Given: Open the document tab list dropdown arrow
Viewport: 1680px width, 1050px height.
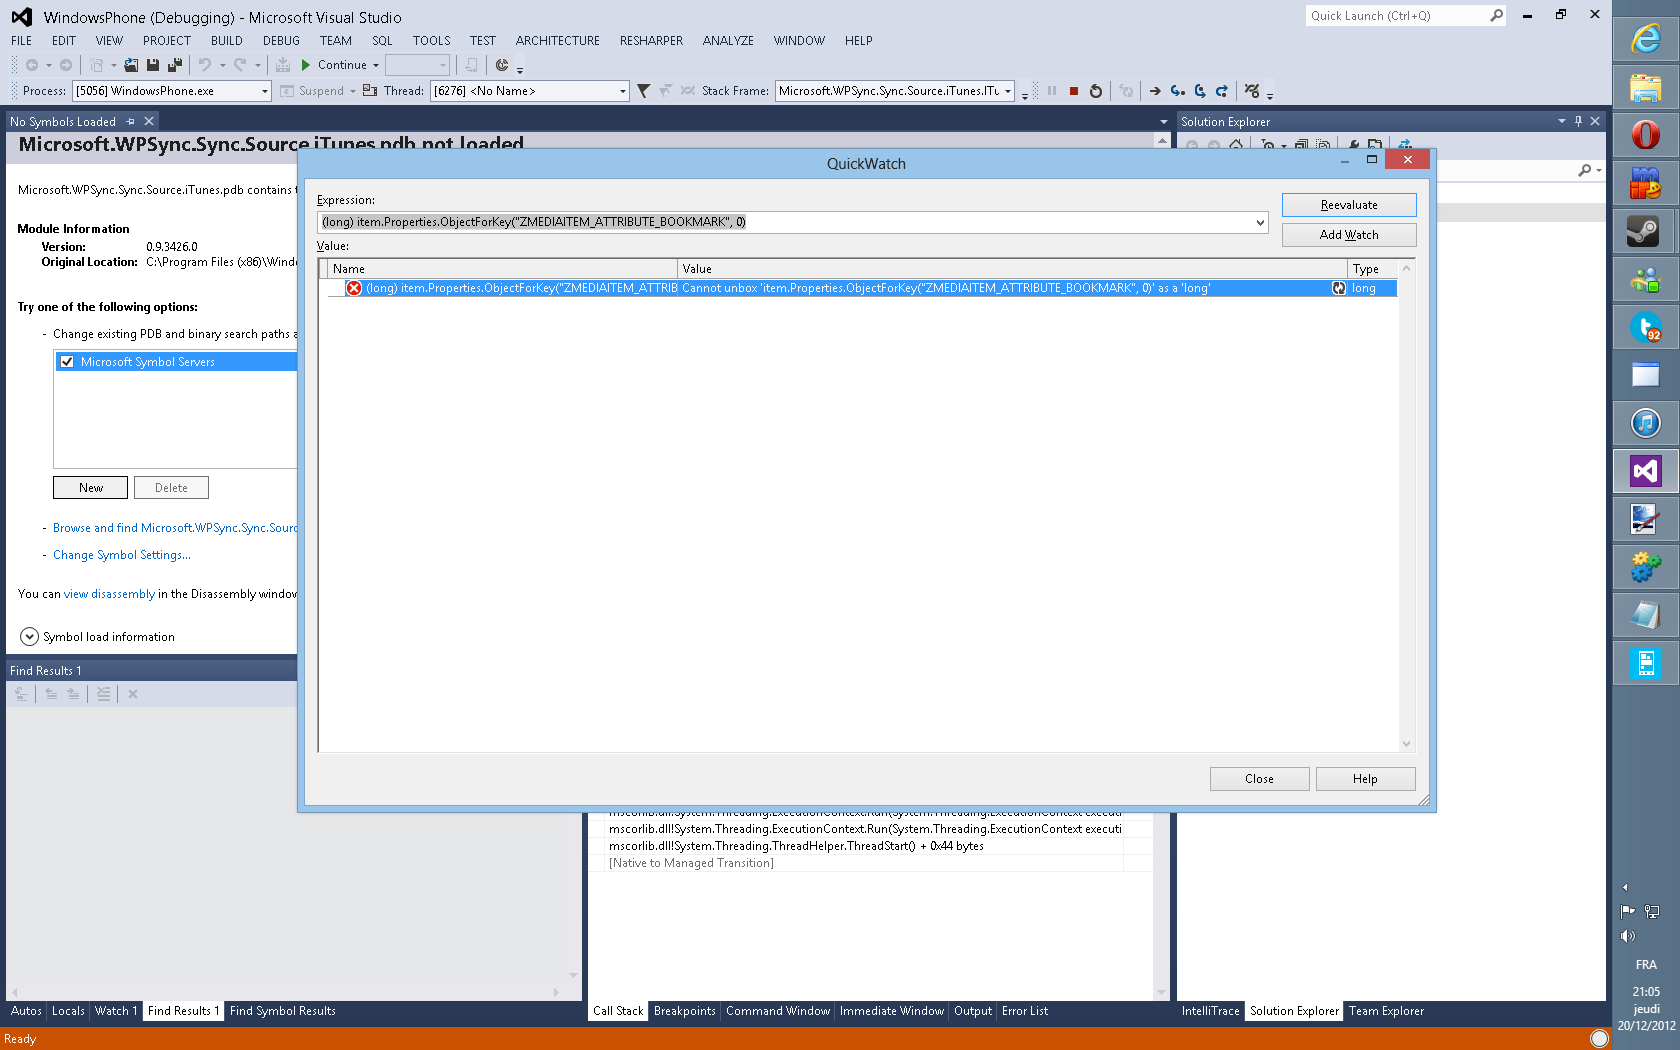Looking at the screenshot, I should coord(1163,122).
